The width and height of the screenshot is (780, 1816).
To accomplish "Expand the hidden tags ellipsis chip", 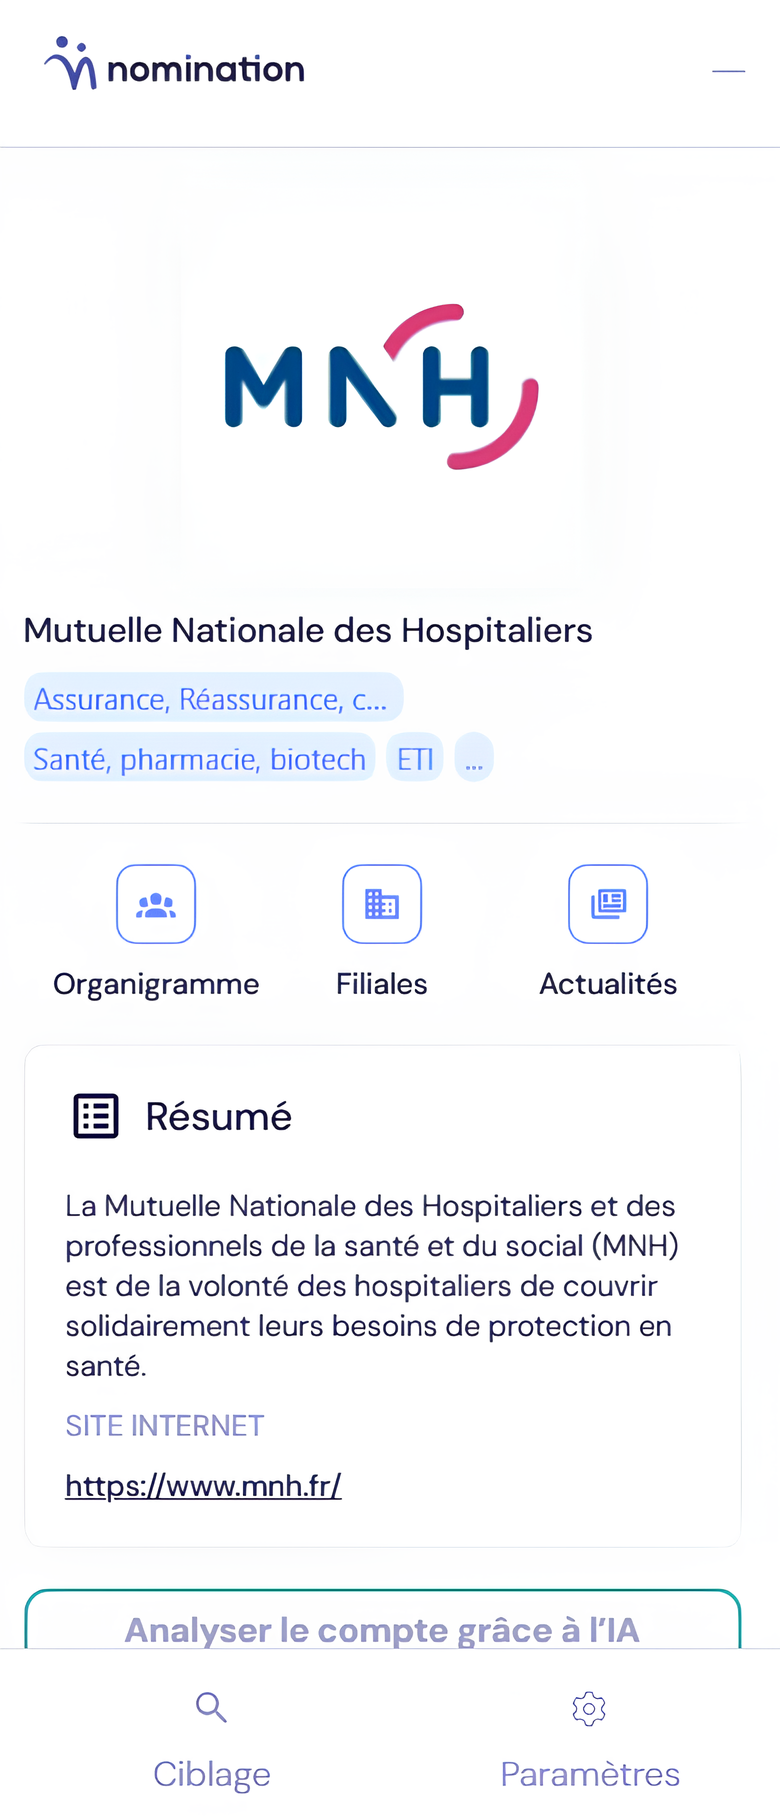I will pyautogui.click(x=474, y=758).
